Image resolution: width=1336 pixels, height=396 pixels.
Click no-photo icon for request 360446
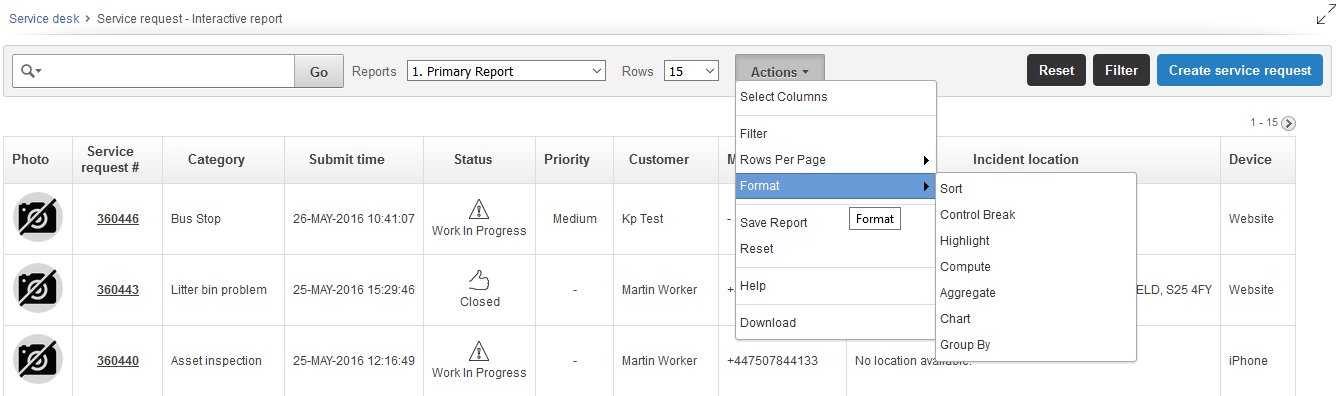[x=38, y=218]
